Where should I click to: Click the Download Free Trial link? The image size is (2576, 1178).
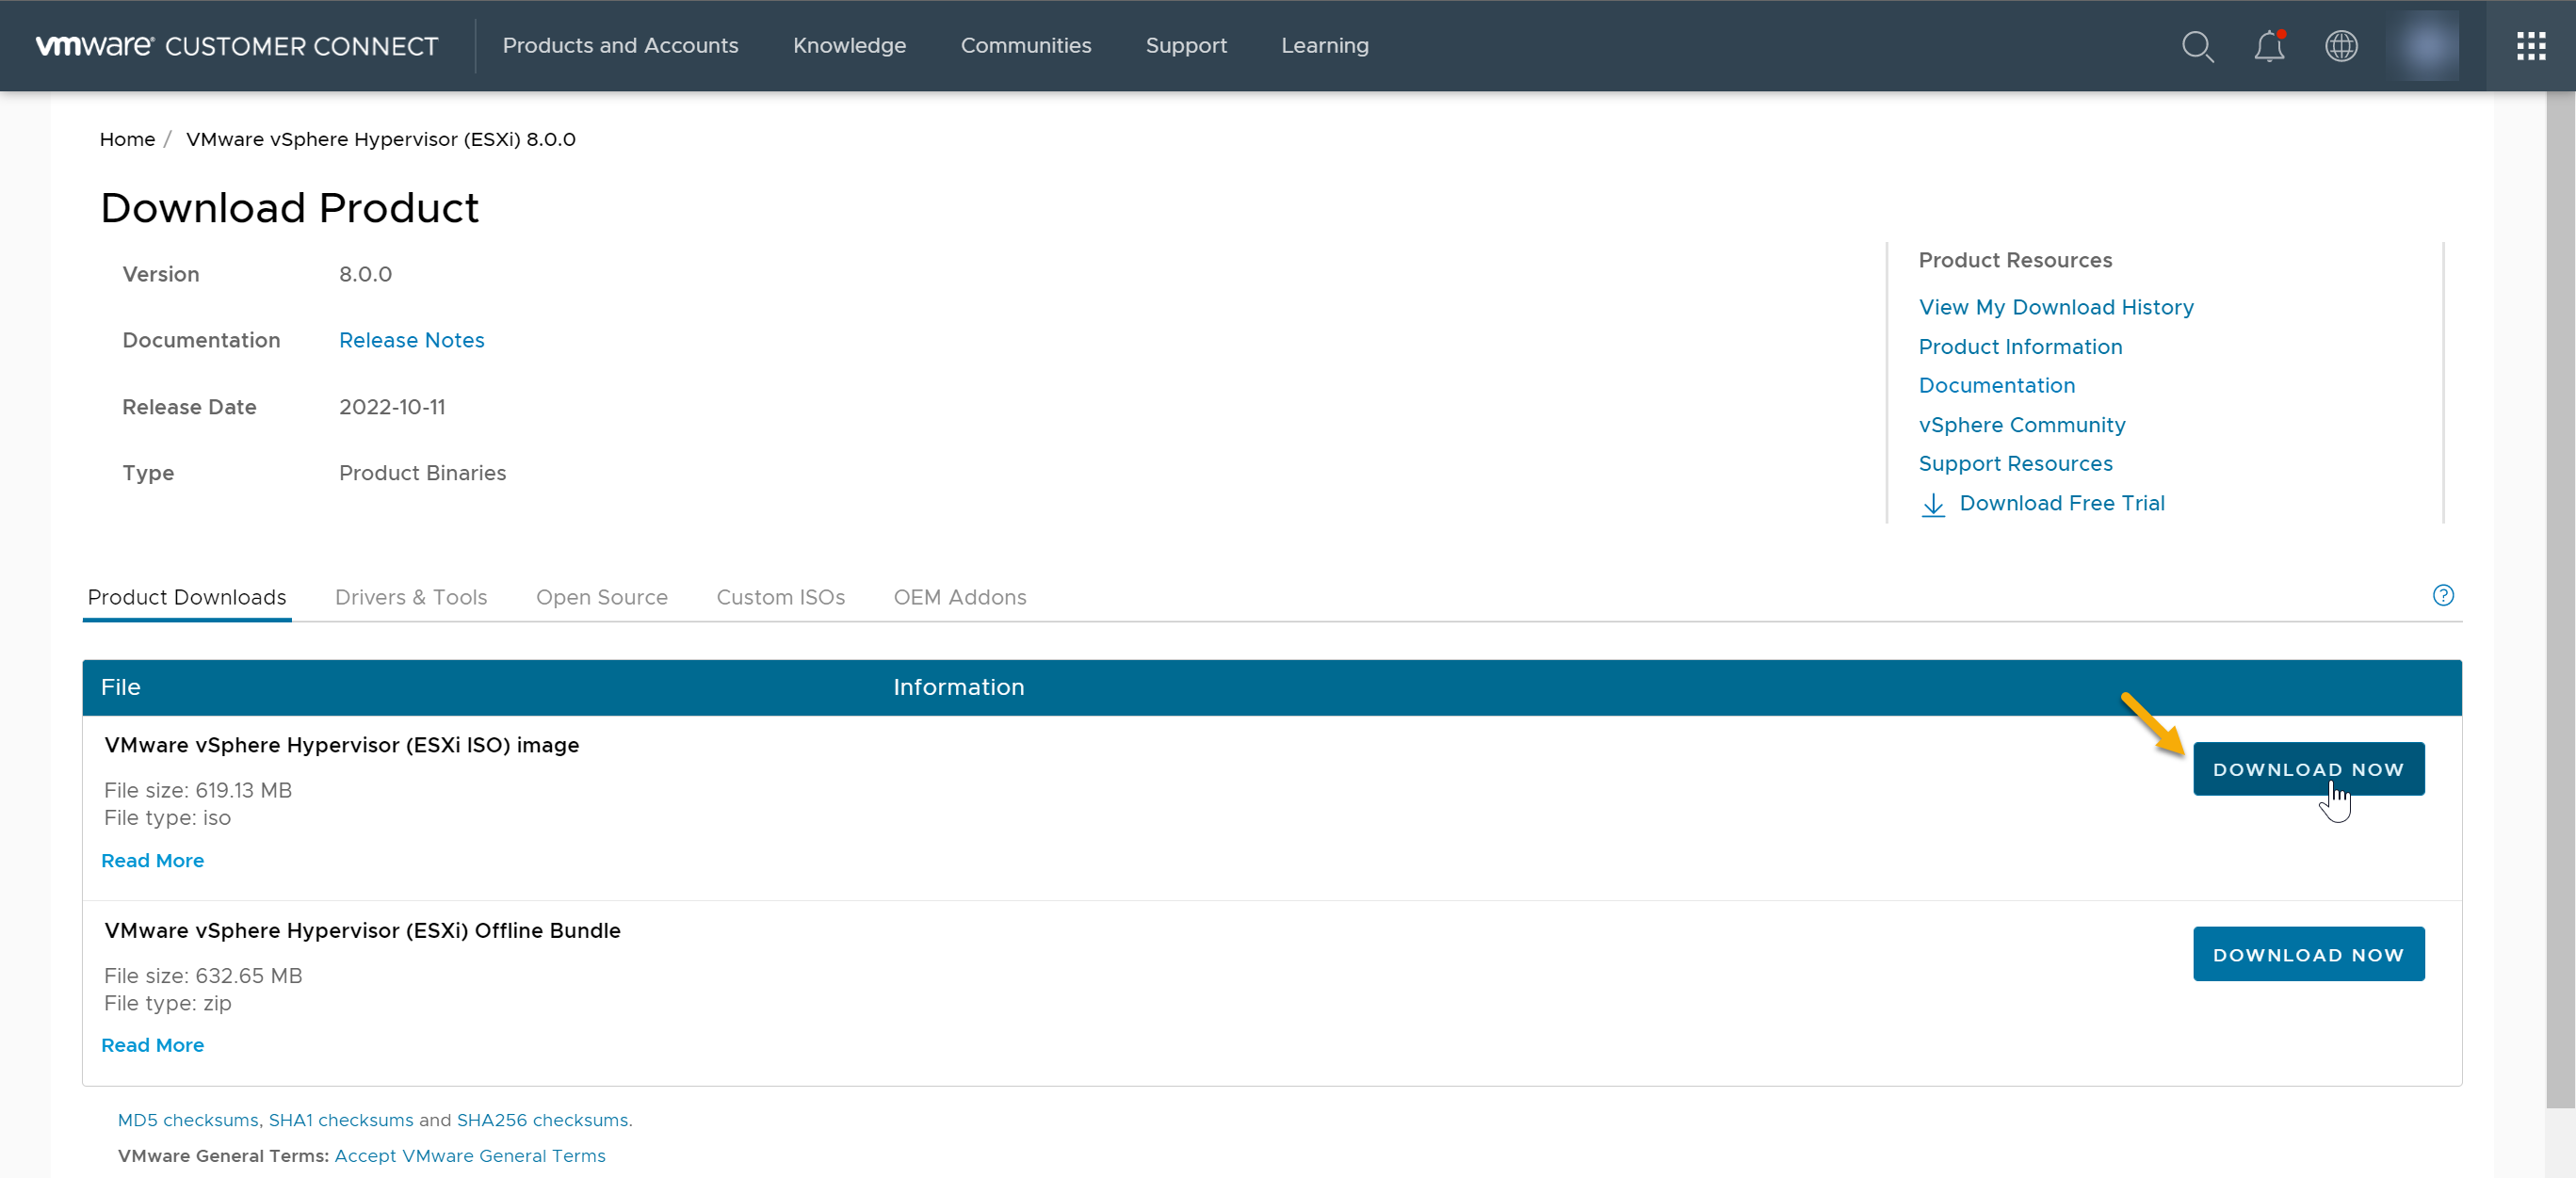pos(2061,504)
